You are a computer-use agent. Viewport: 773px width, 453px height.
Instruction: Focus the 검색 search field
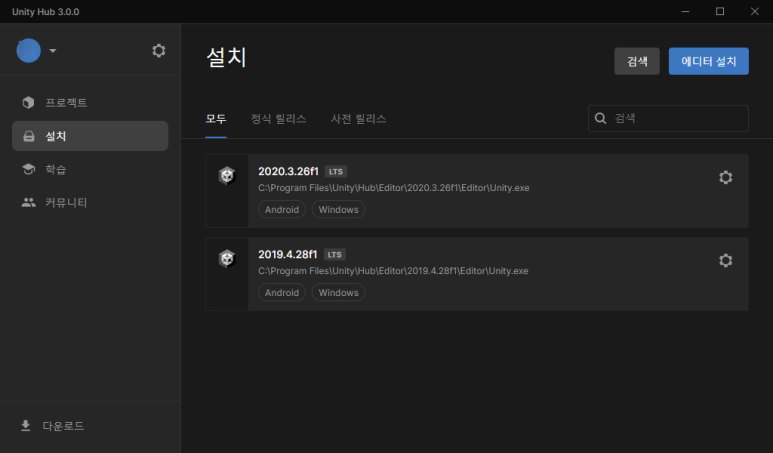668,118
